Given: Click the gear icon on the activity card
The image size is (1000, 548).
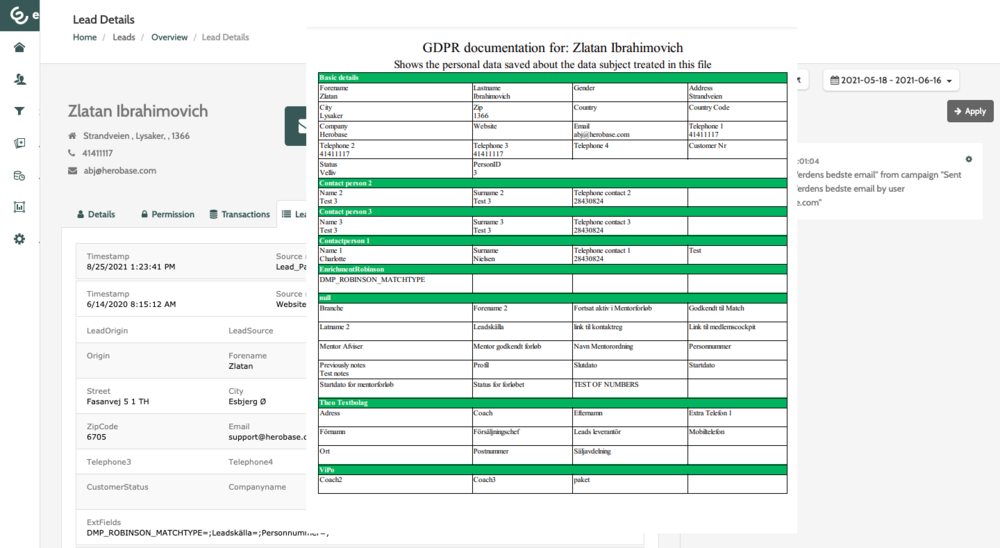Looking at the screenshot, I should tap(968, 159).
